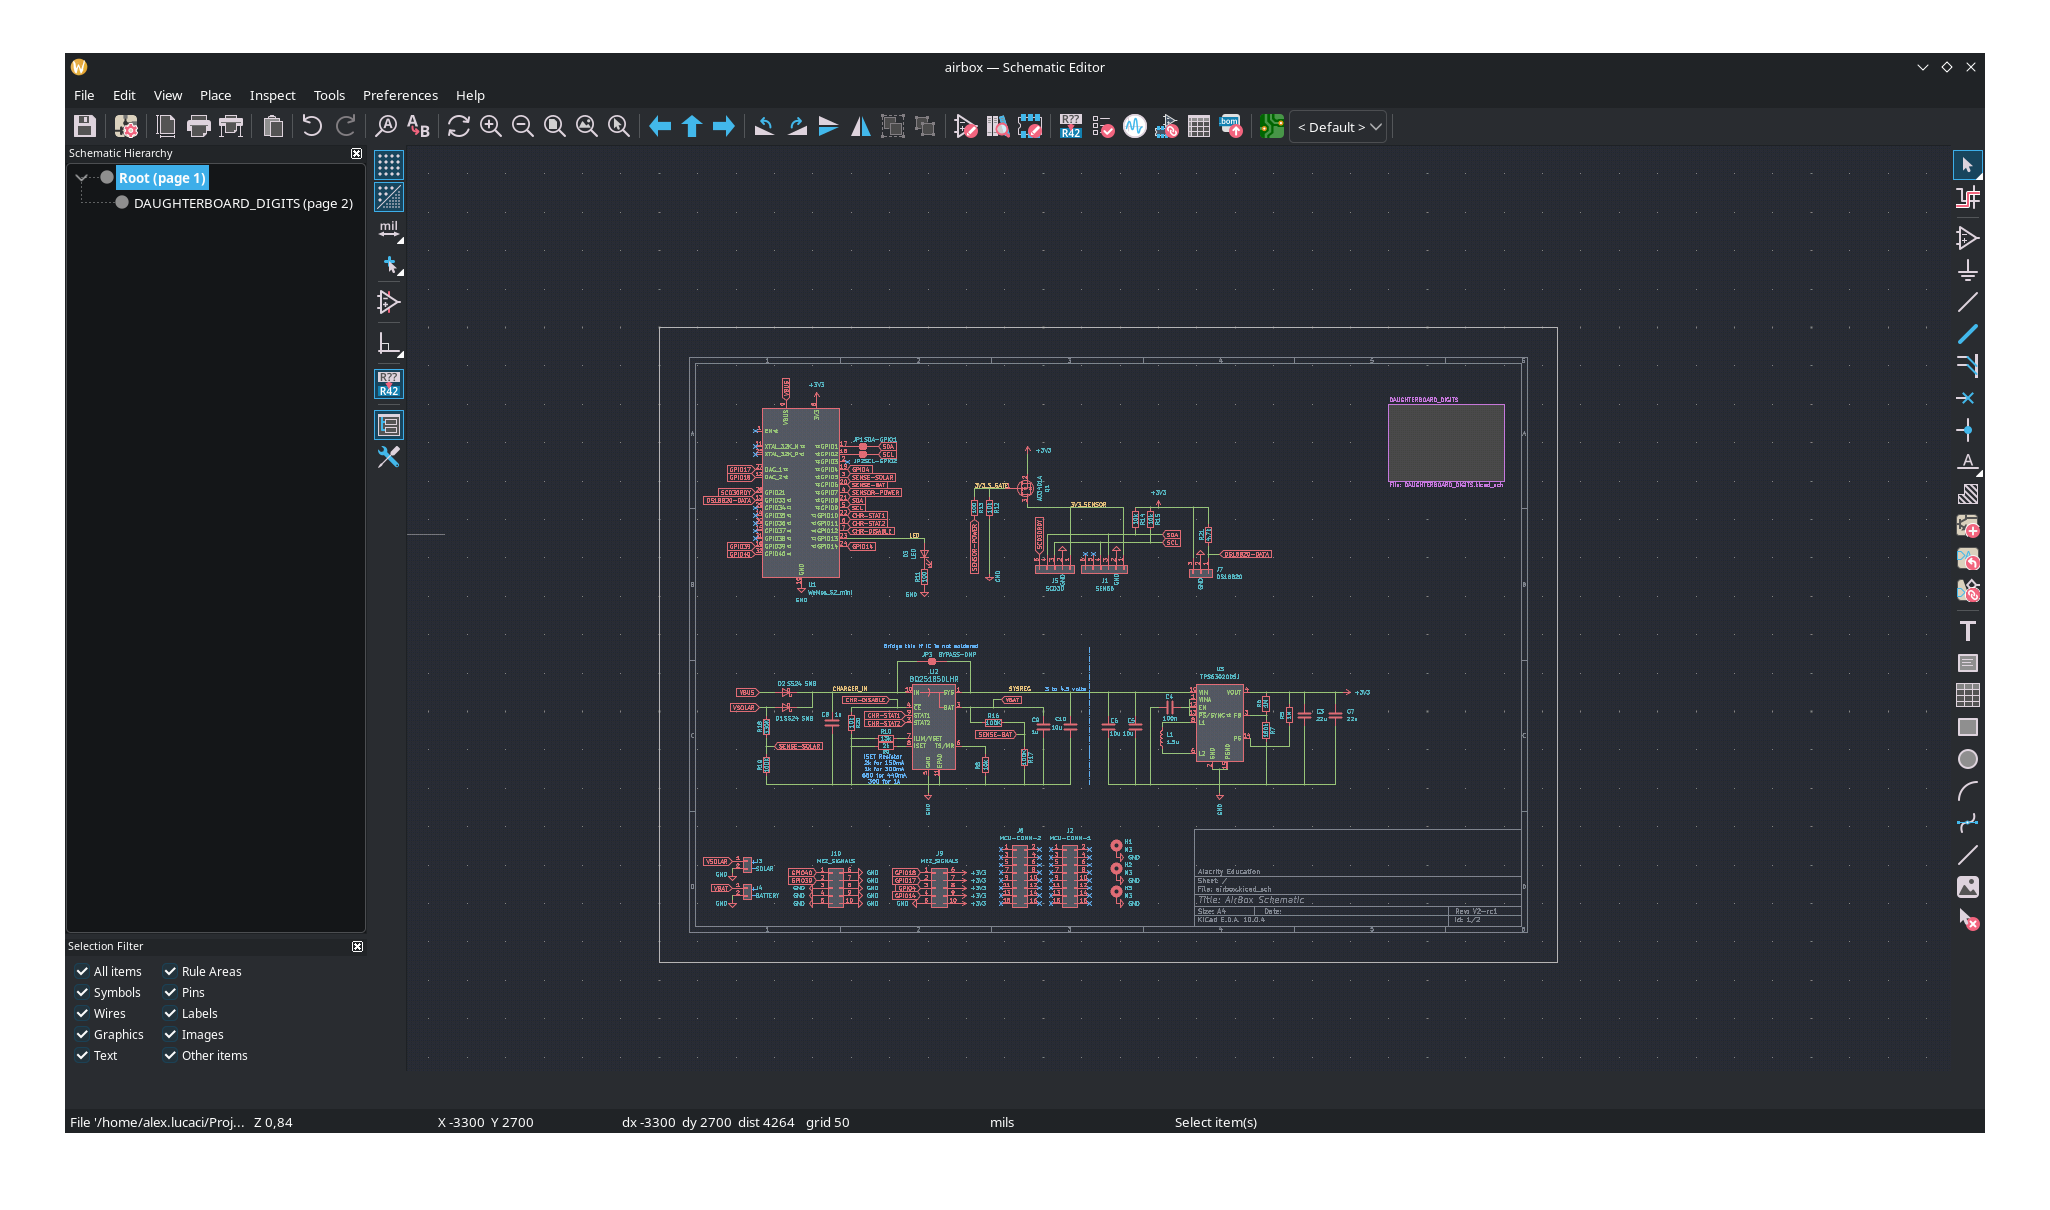The image size is (2050, 1210).
Task: Select the Place Text tool
Action: coord(1967,631)
